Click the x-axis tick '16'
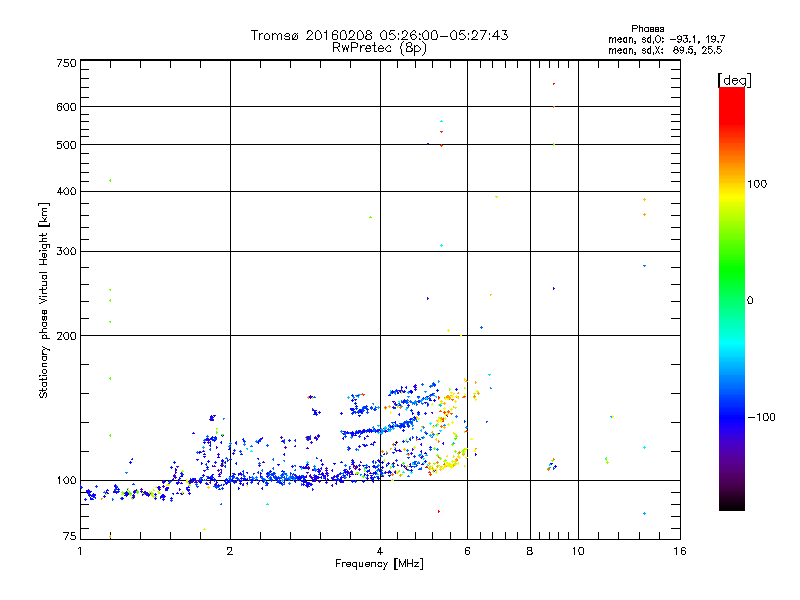 680,551
